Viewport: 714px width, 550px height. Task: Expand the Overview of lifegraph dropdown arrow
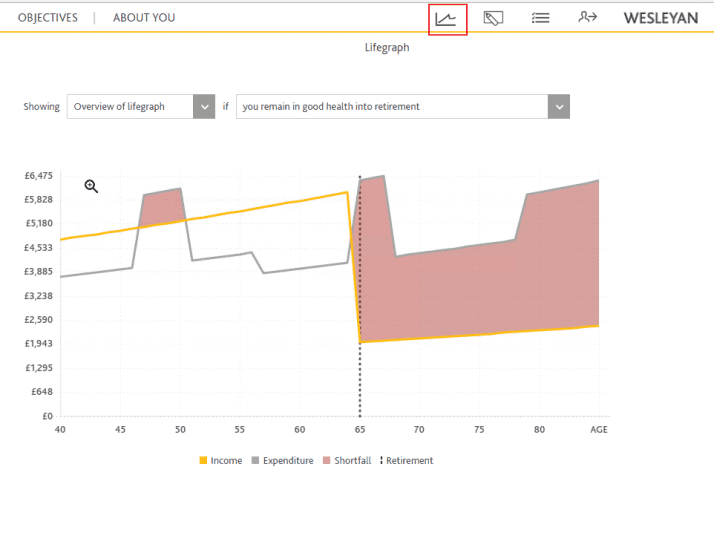point(204,107)
